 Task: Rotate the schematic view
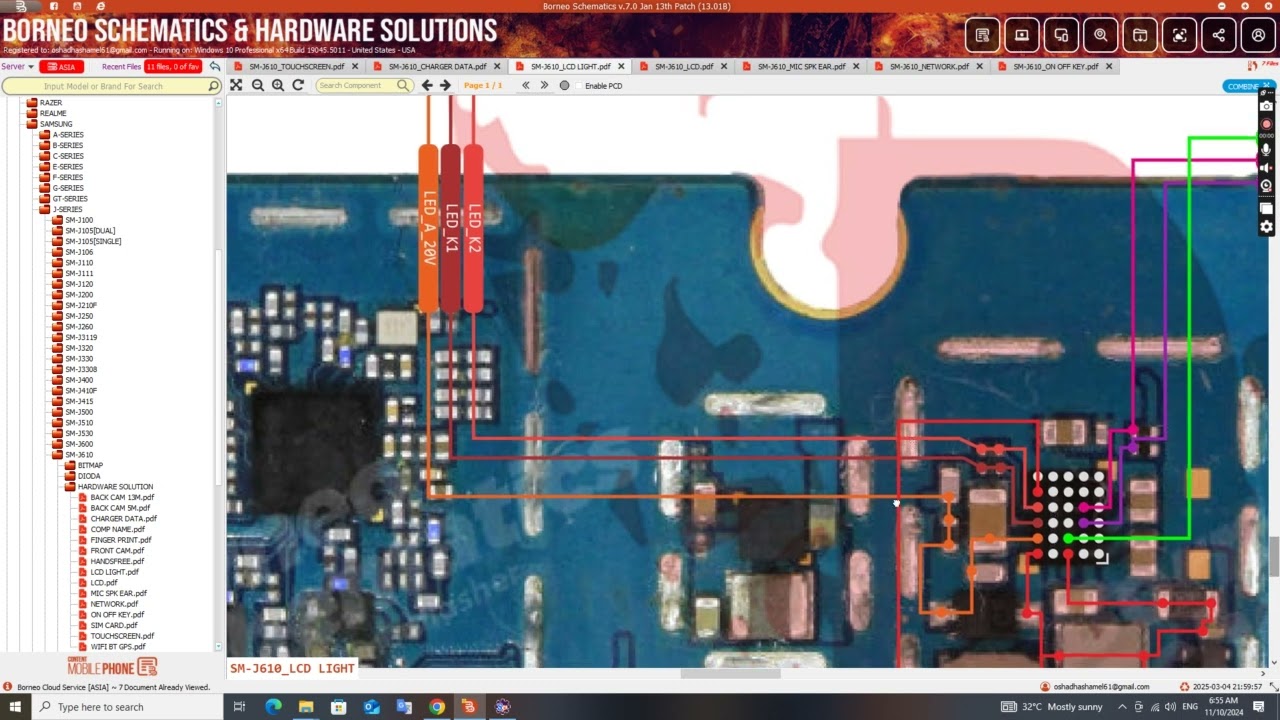tap(298, 86)
